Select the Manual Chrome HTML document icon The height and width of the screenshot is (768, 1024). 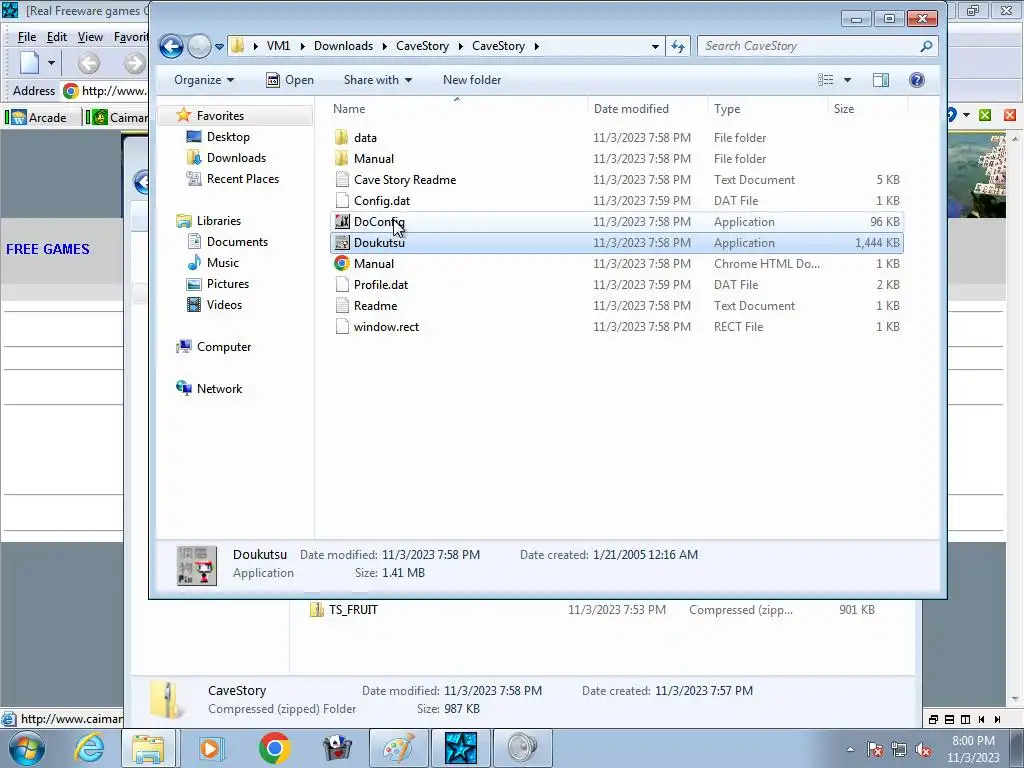[x=342, y=263]
